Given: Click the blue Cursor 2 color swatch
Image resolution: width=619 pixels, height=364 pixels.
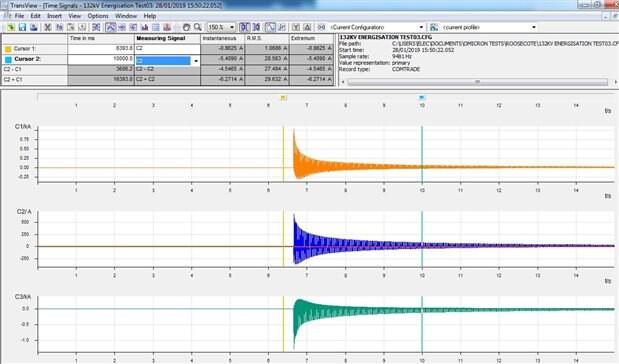Looking at the screenshot, I should (8, 60).
